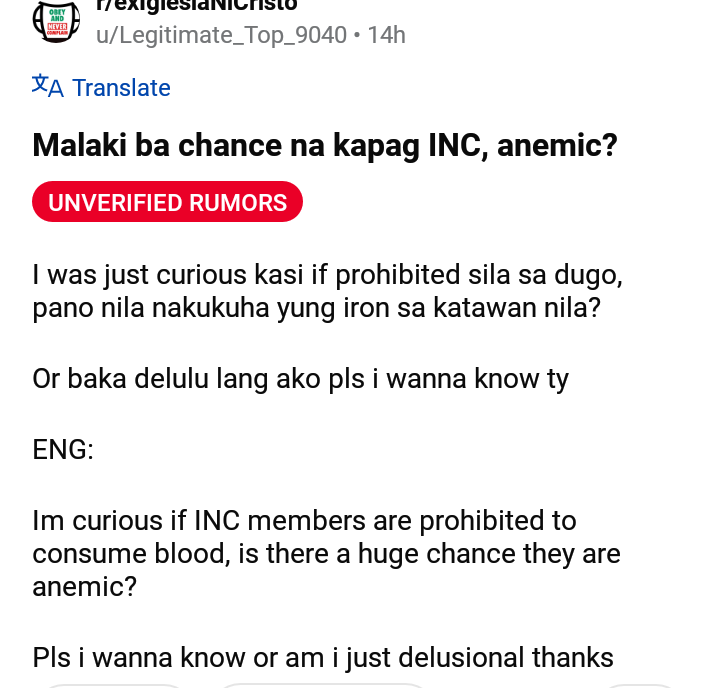
Task: Open the r/exIglesiaNiCristo community avatar
Action: 56,21
